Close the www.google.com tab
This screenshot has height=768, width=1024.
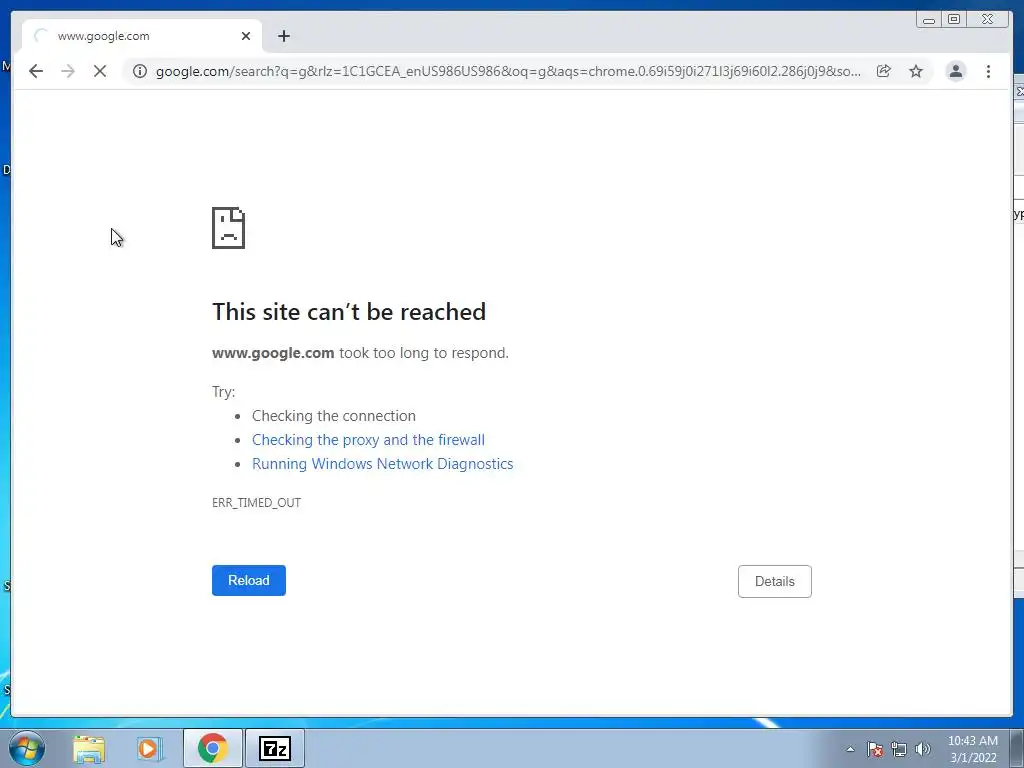(x=246, y=36)
